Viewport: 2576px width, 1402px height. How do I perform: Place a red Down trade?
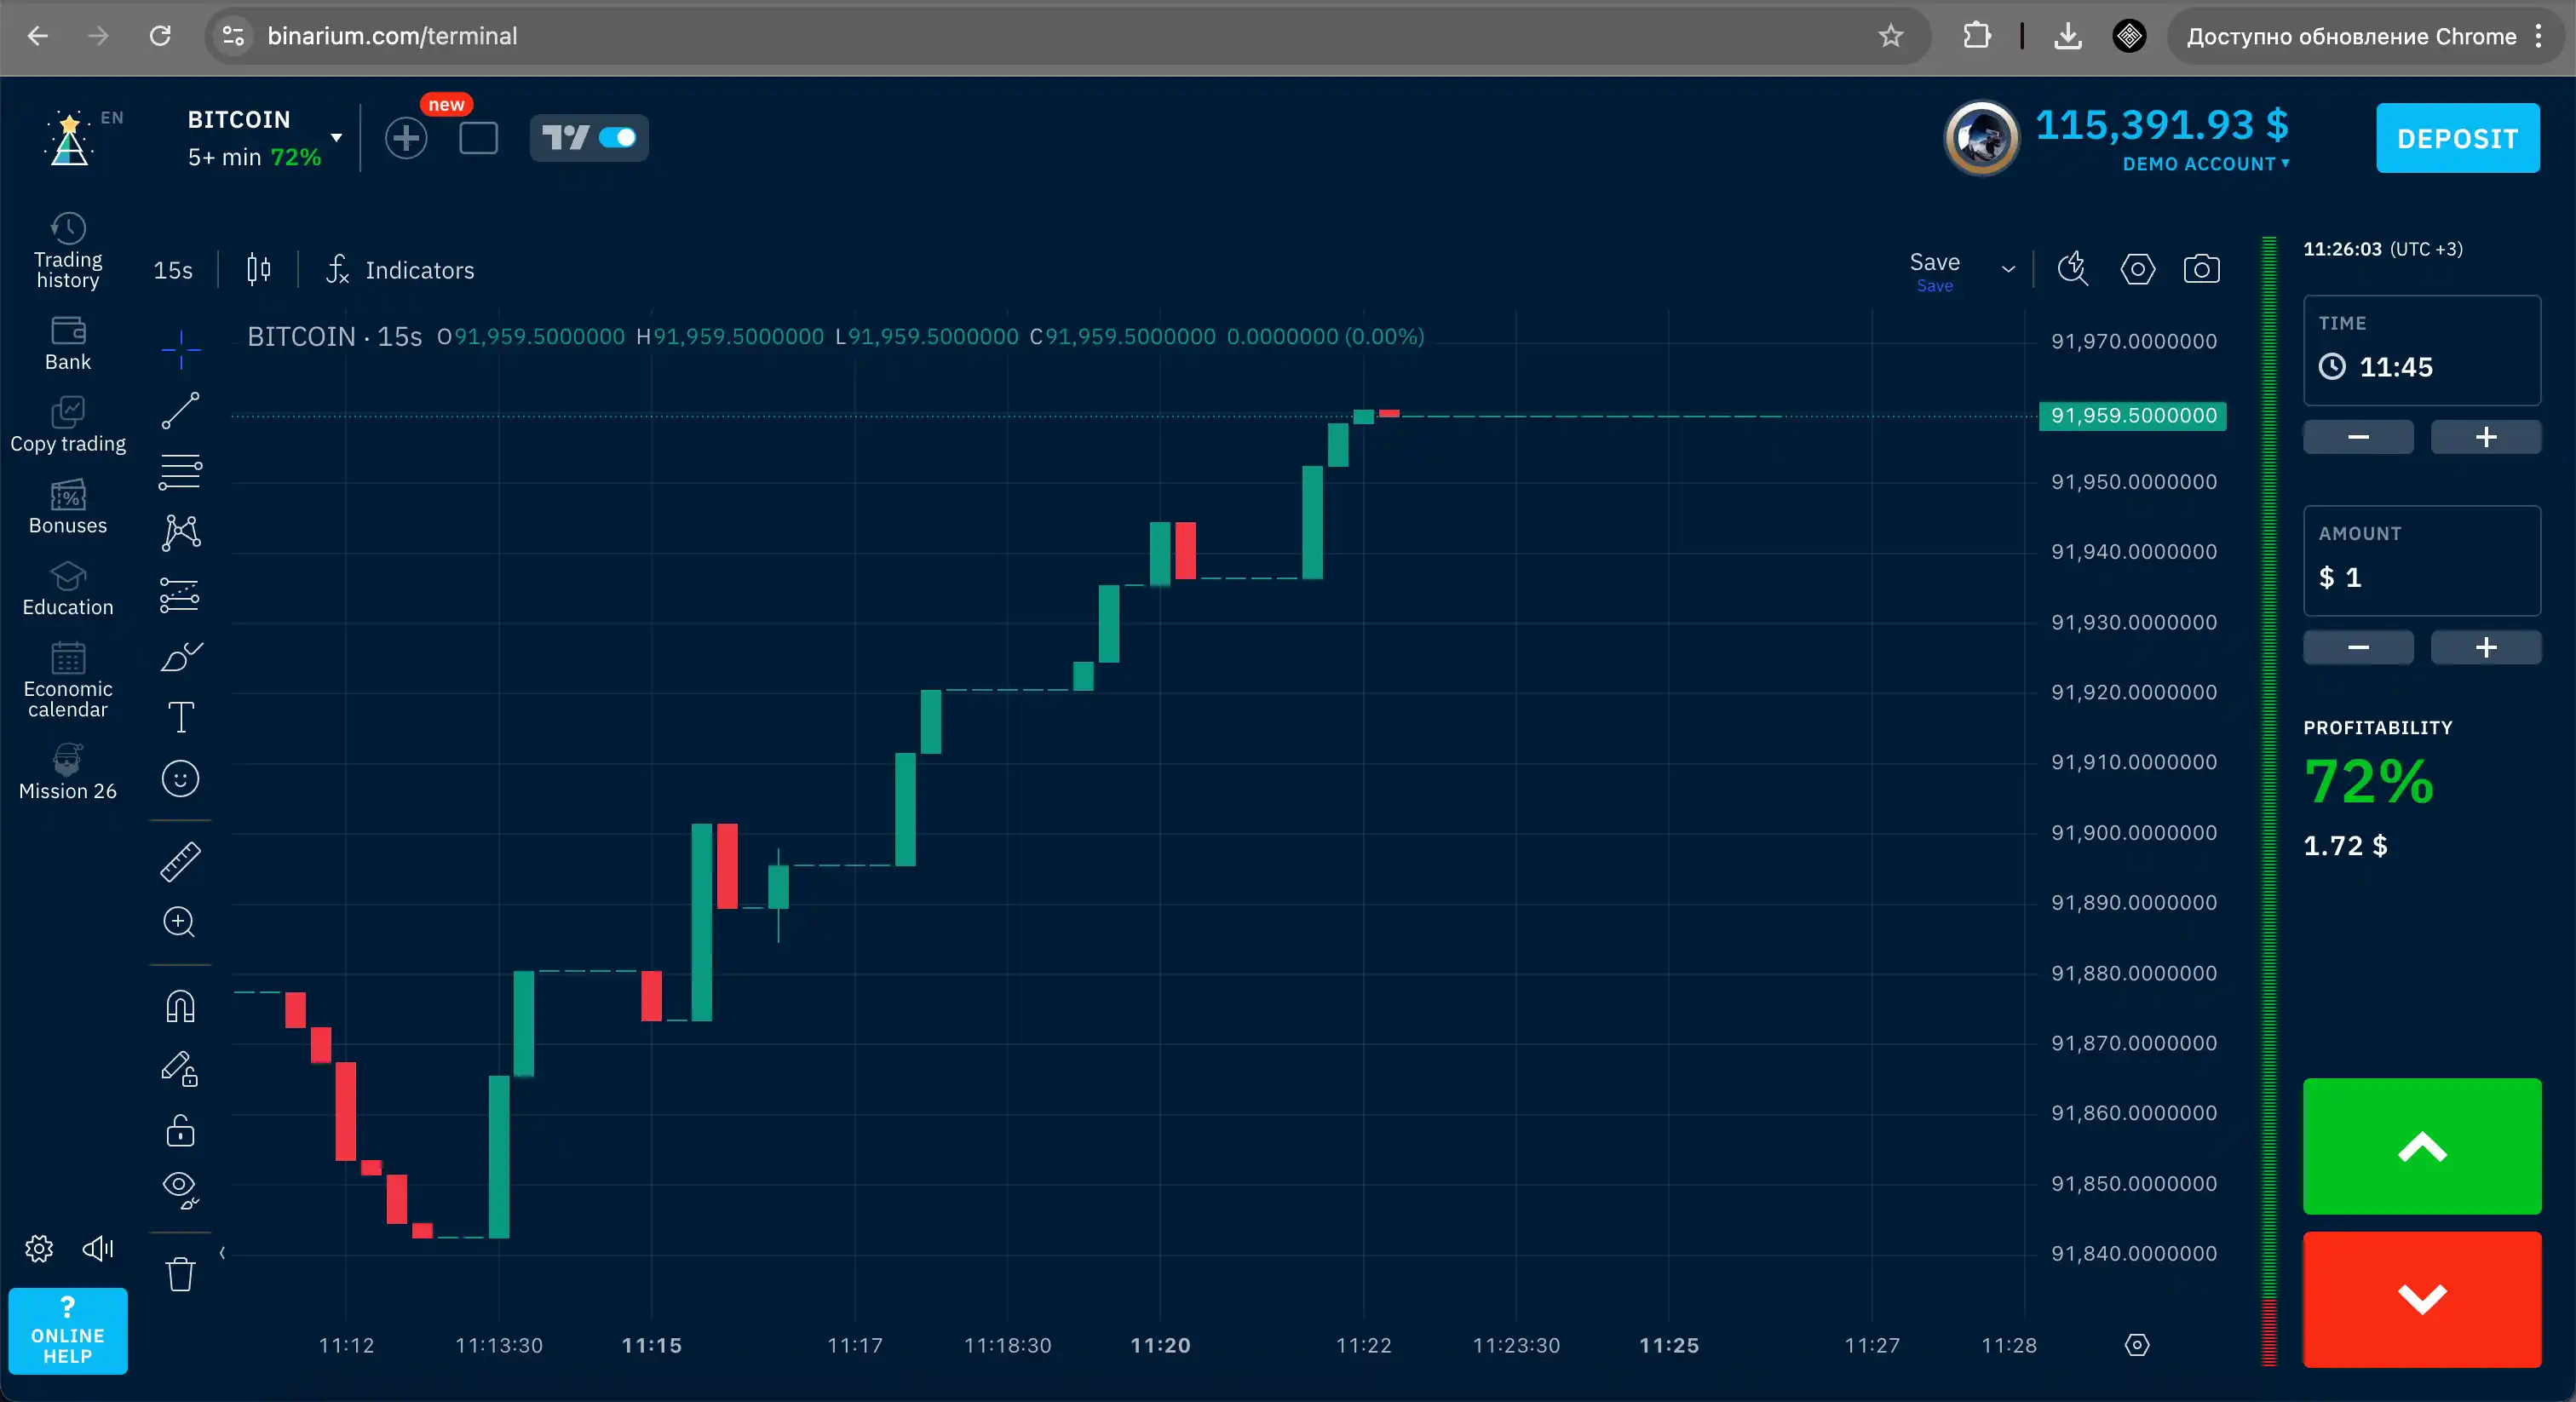pyautogui.click(x=2421, y=1299)
